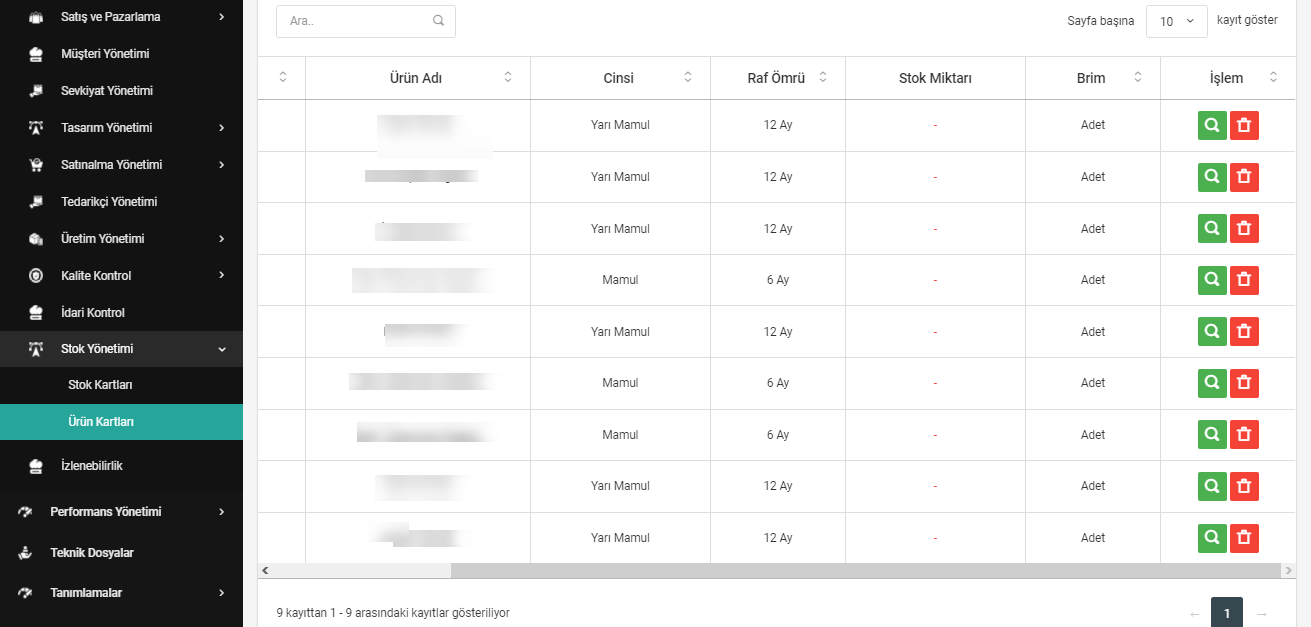This screenshot has height=627, width=1311.
Task: Click the Satınalma Yönetimi cart icon
Action: pos(36,165)
